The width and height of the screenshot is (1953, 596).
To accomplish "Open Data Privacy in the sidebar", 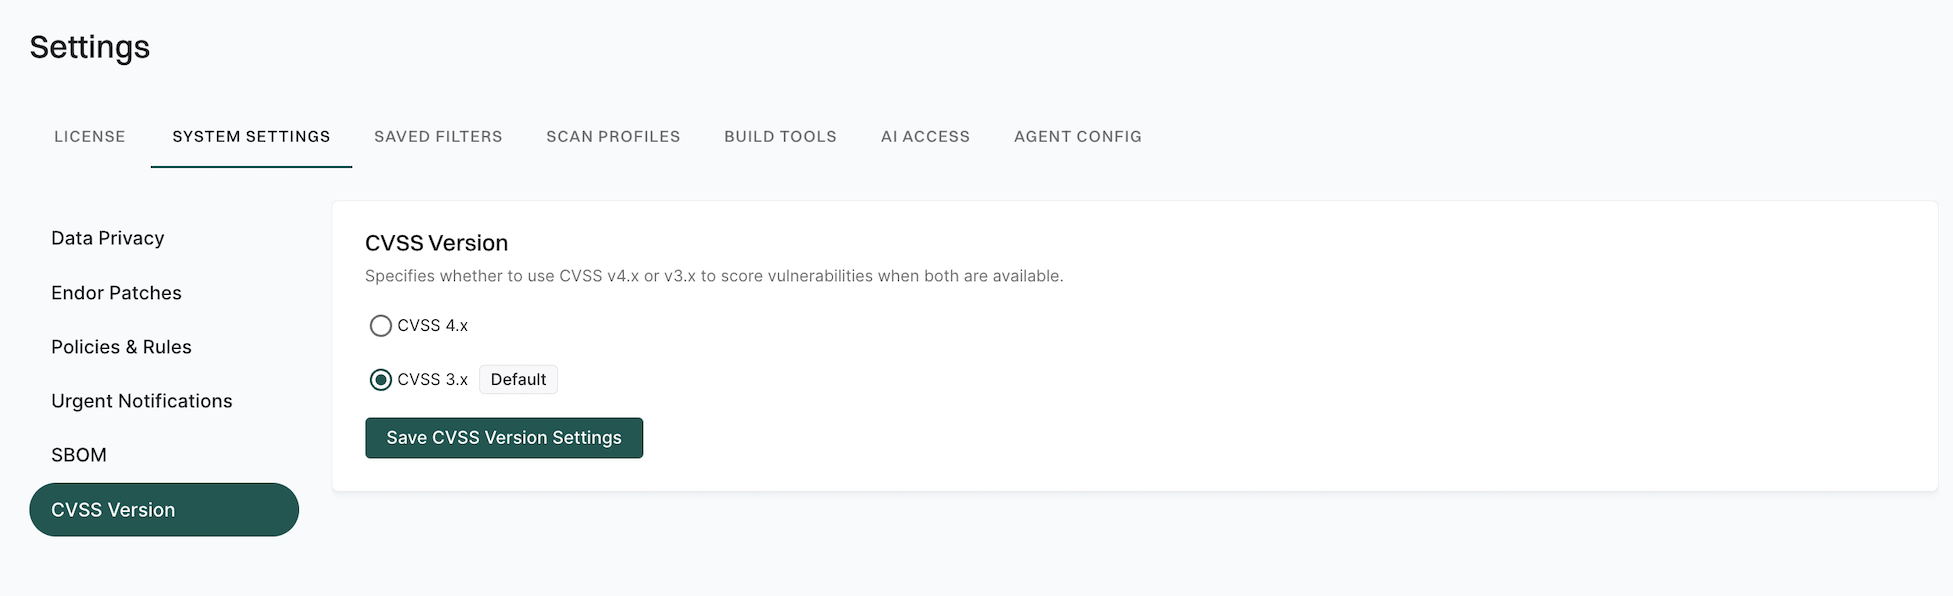I will (x=108, y=238).
